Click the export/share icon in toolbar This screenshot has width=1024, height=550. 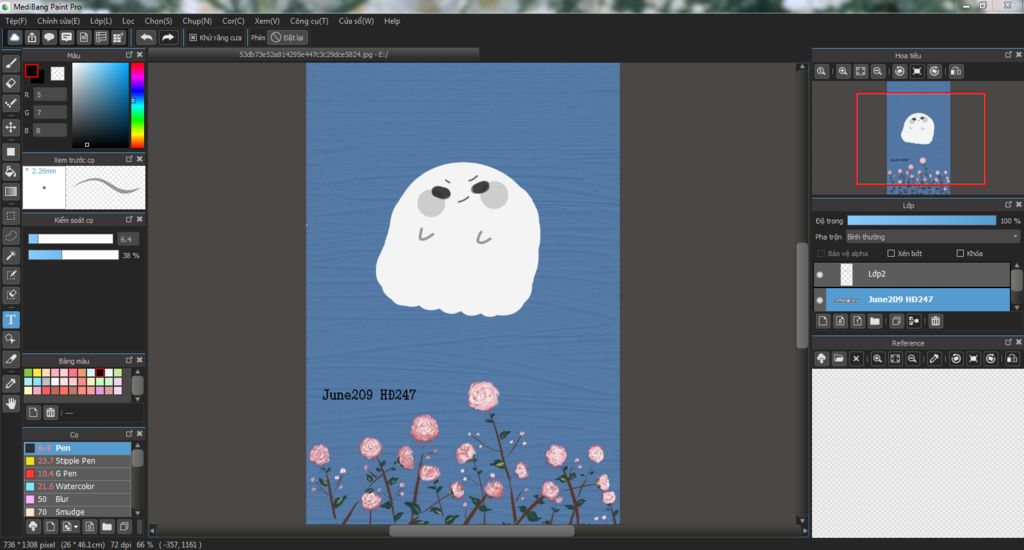(x=31, y=37)
